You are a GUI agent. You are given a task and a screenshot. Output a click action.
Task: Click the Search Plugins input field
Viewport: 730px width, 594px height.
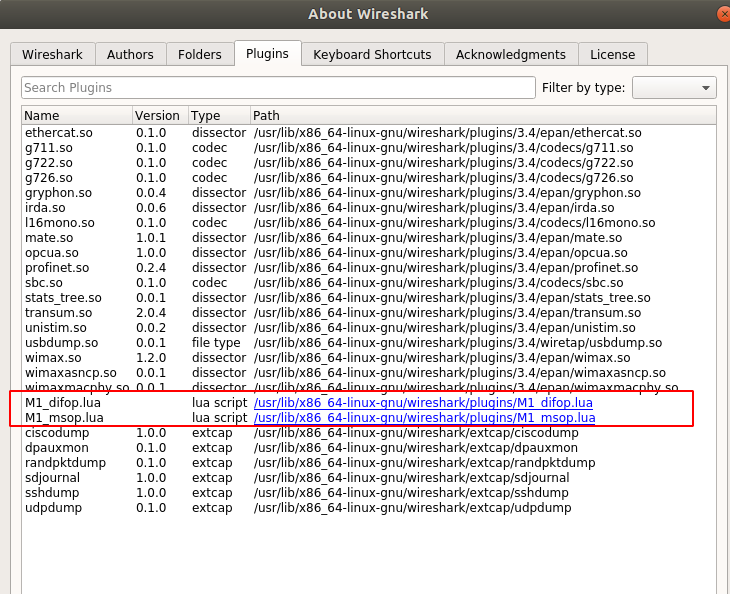[278, 88]
